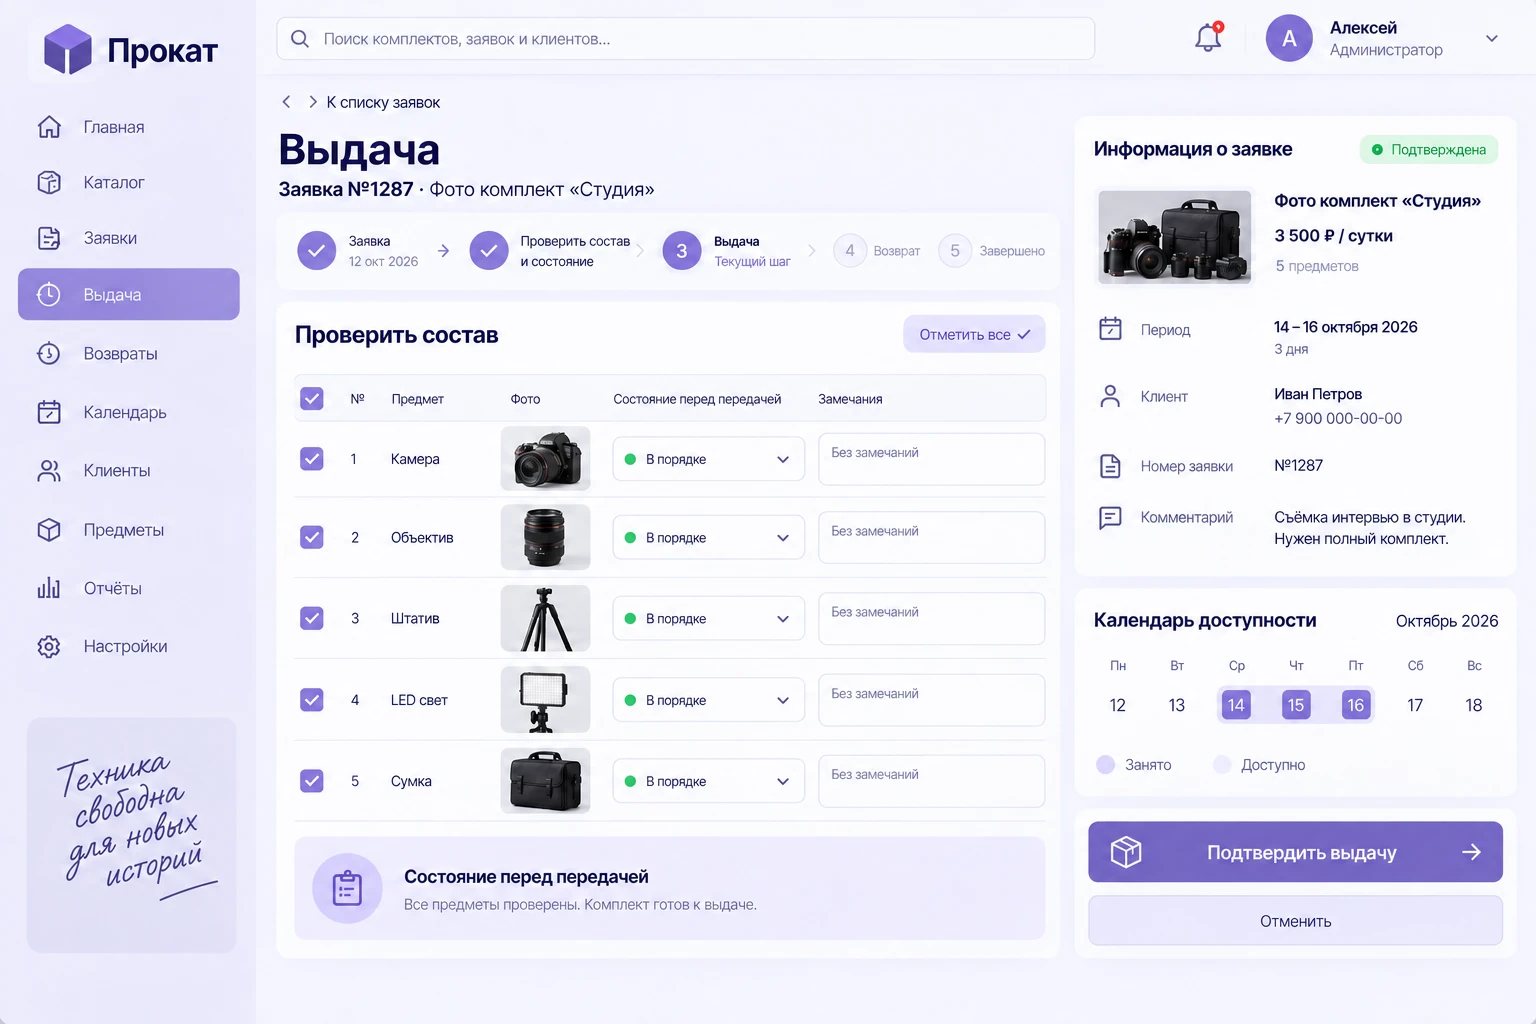Click the Отменить button

(x=1295, y=921)
